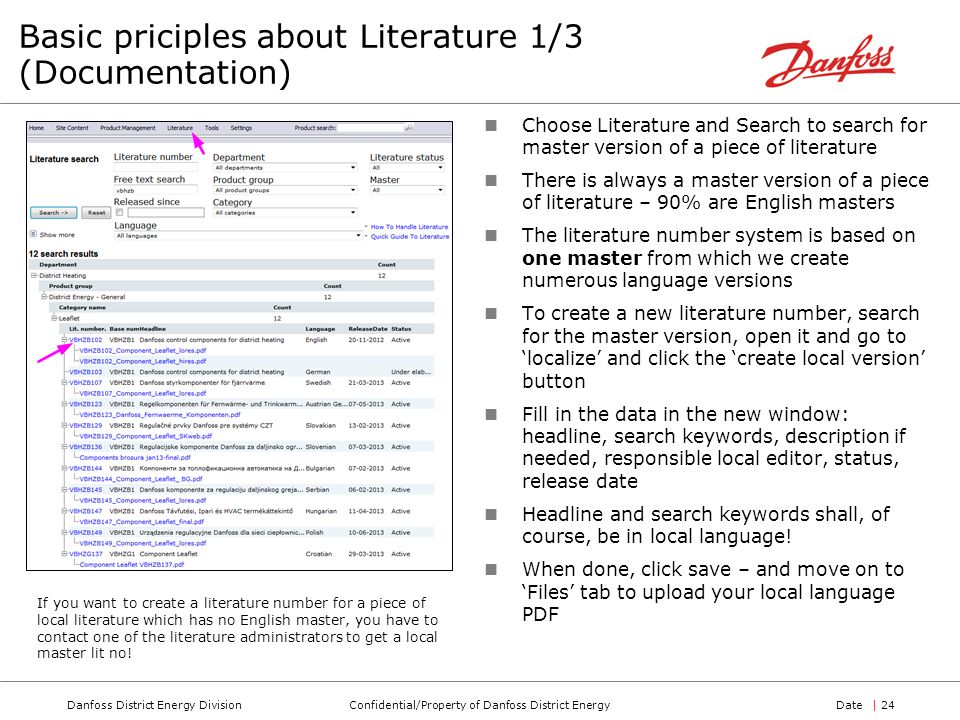The width and height of the screenshot is (960, 720).
Task: Click the Search -> button
Action: pos(54,213)
